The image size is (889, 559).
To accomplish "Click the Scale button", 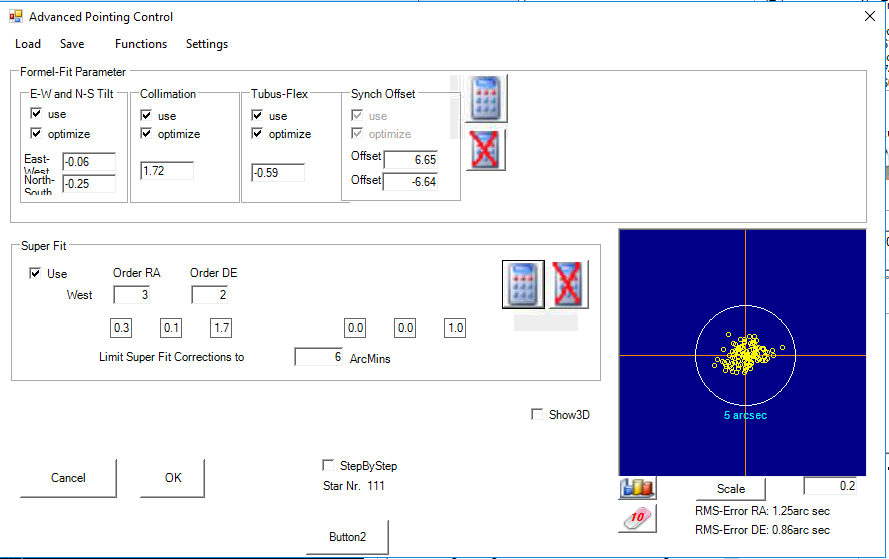I will [731, 489].
